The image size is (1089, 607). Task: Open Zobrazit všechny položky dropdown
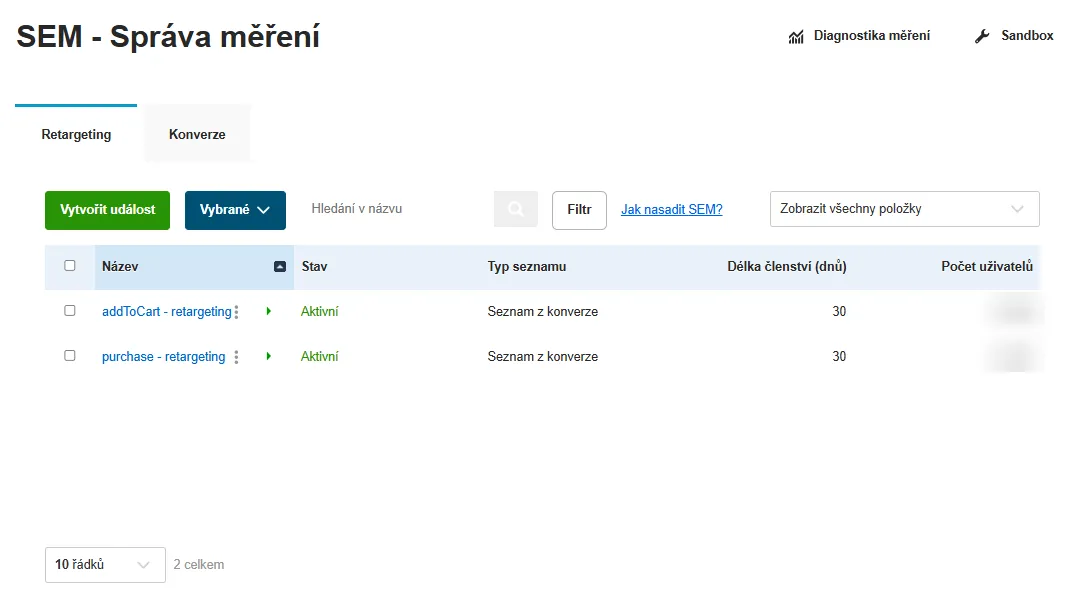click(904, 209)
